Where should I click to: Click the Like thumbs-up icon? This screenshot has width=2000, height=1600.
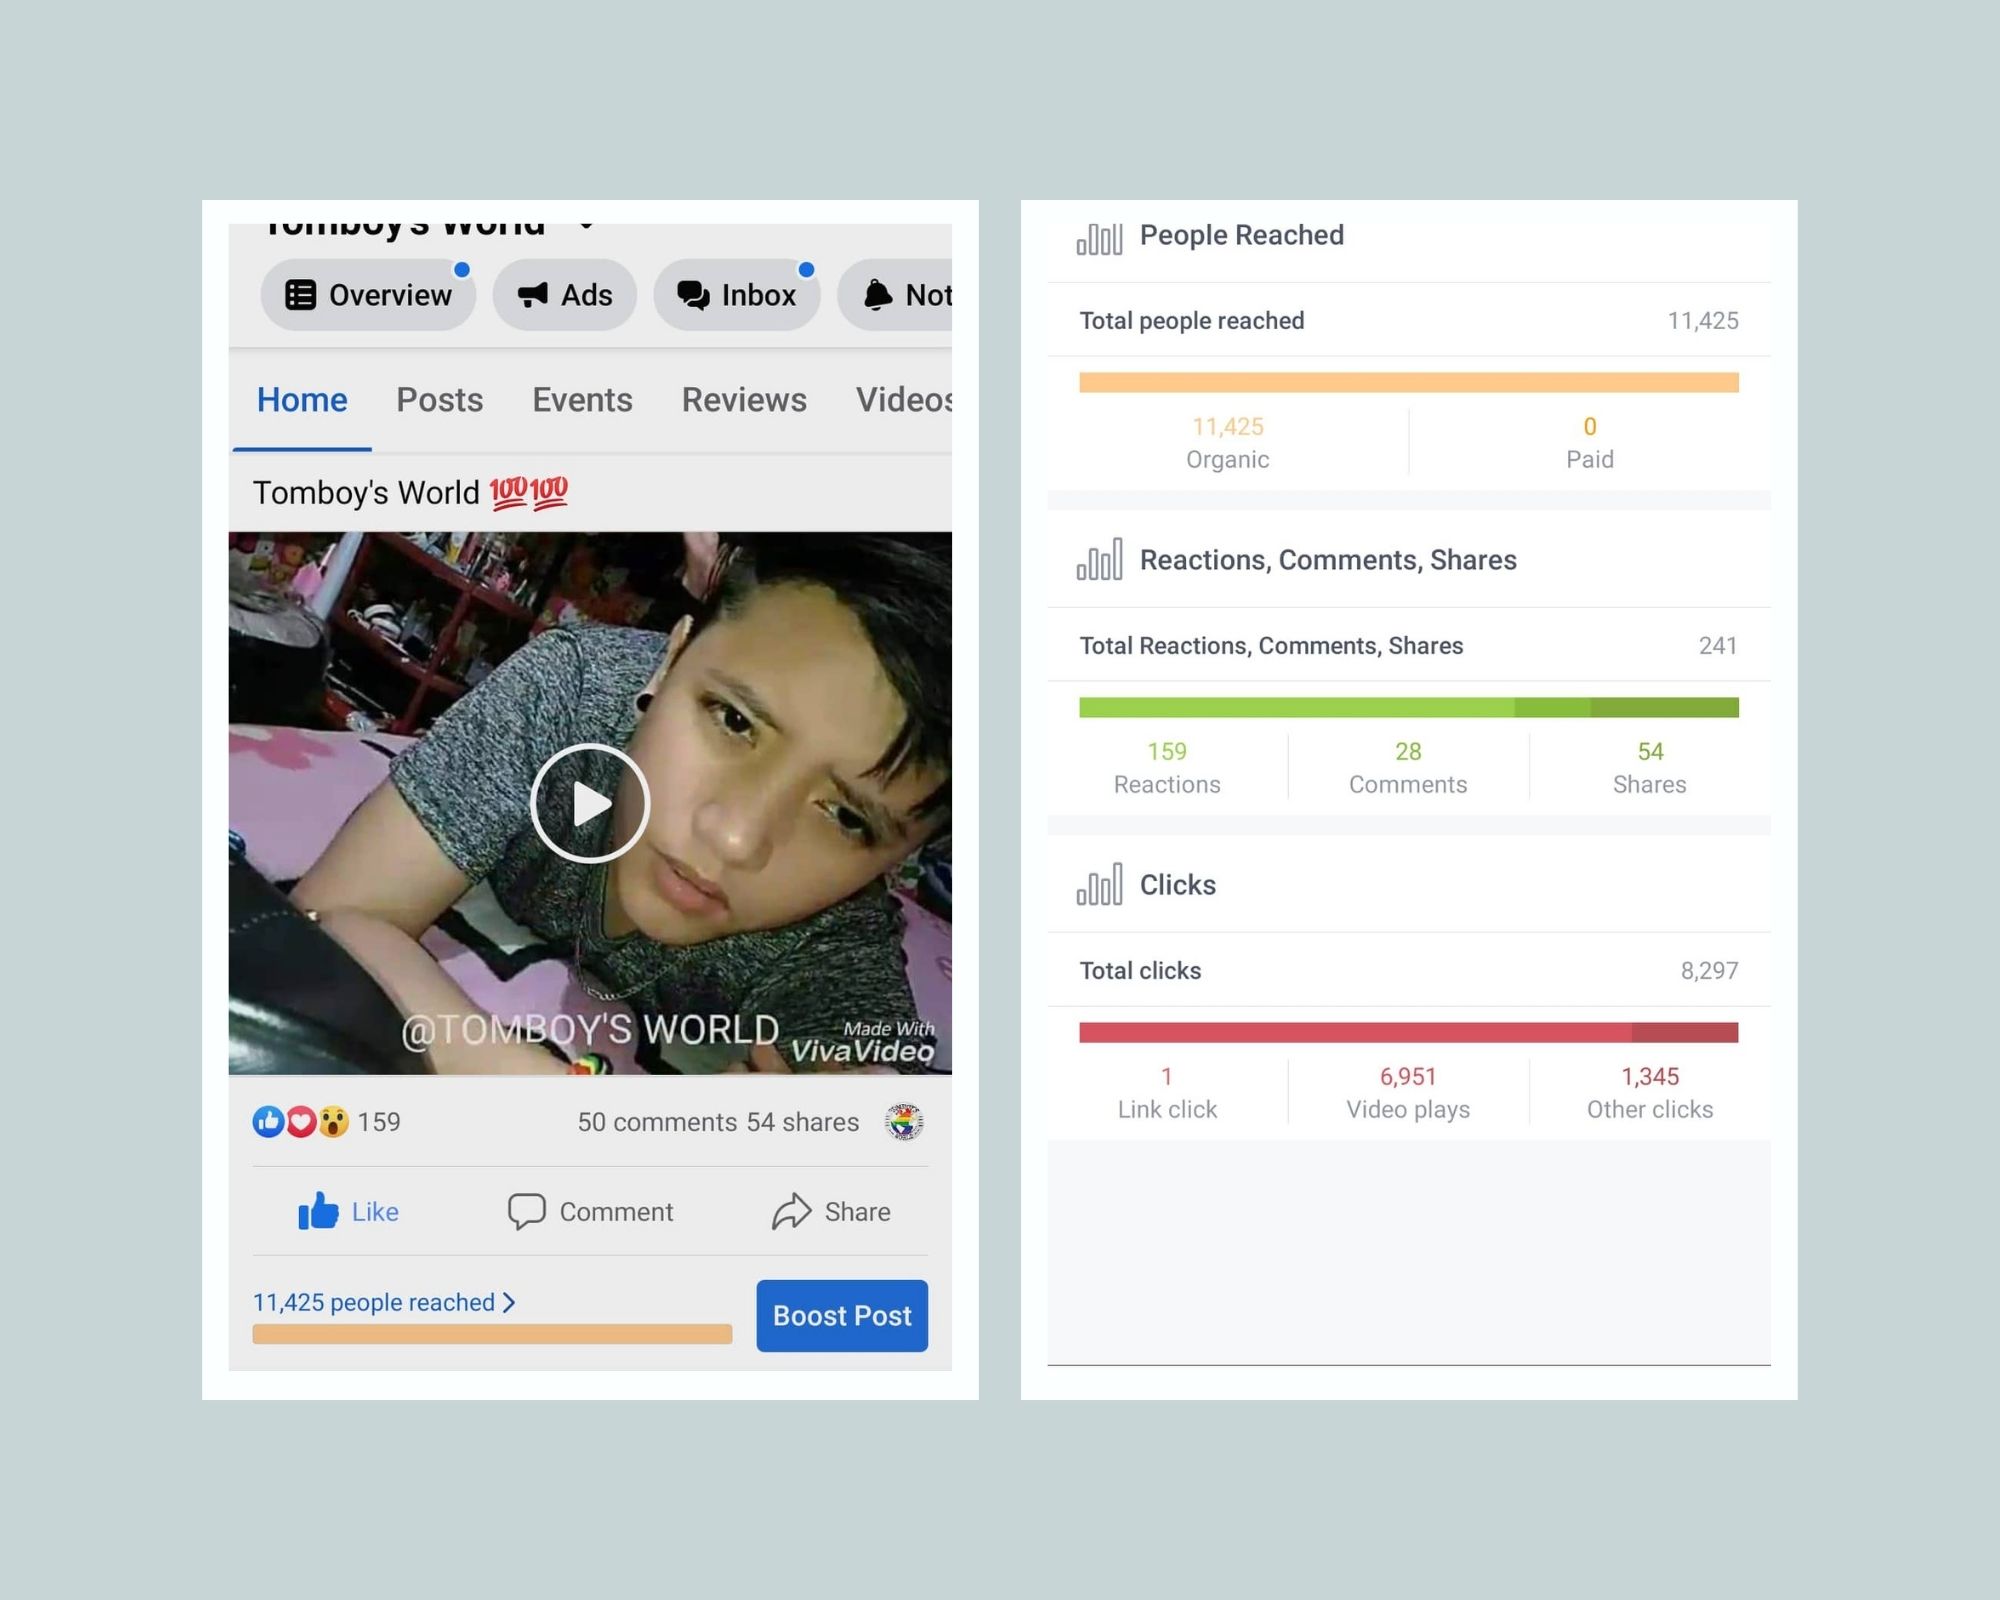coord(318,1211)
